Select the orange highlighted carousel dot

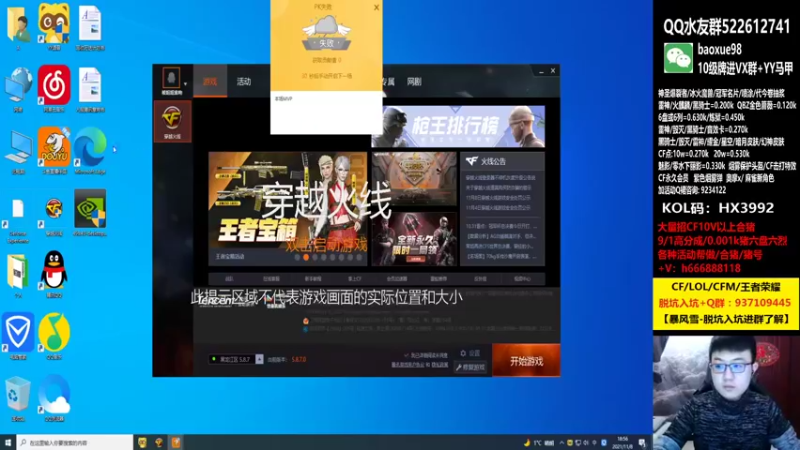click(306, 258)
